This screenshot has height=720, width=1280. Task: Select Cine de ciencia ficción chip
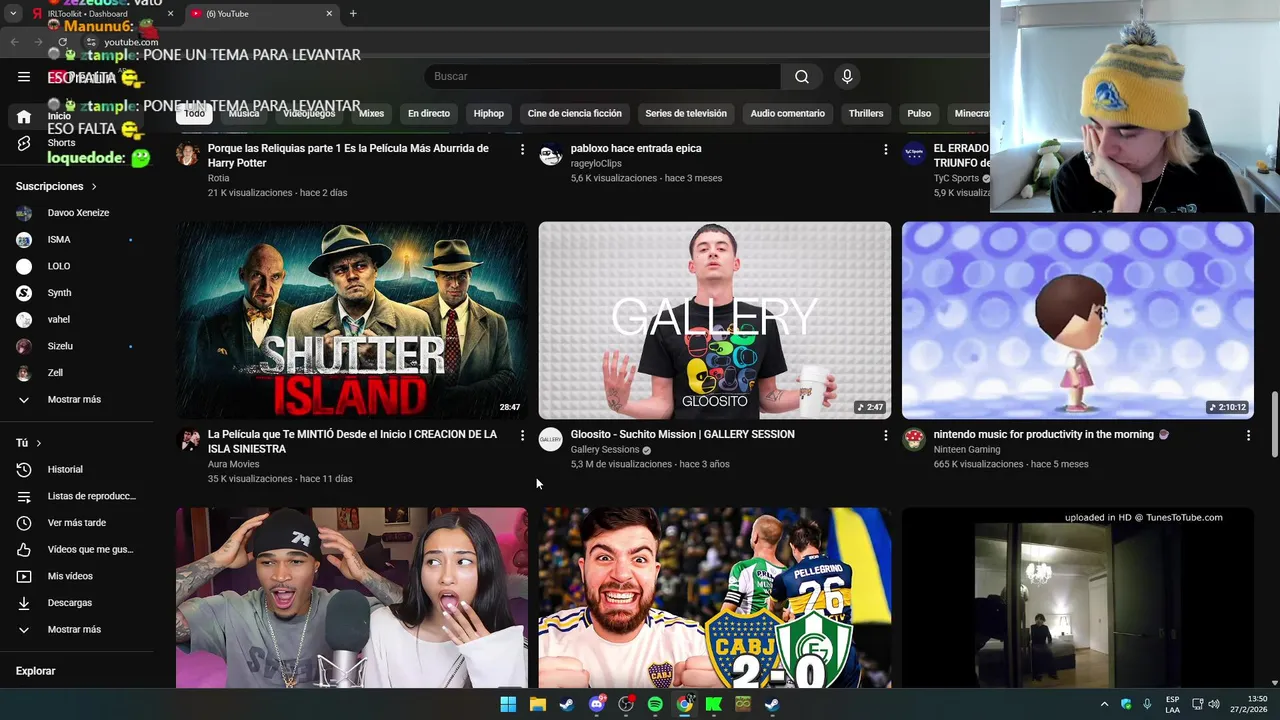(x=574, y=114)
